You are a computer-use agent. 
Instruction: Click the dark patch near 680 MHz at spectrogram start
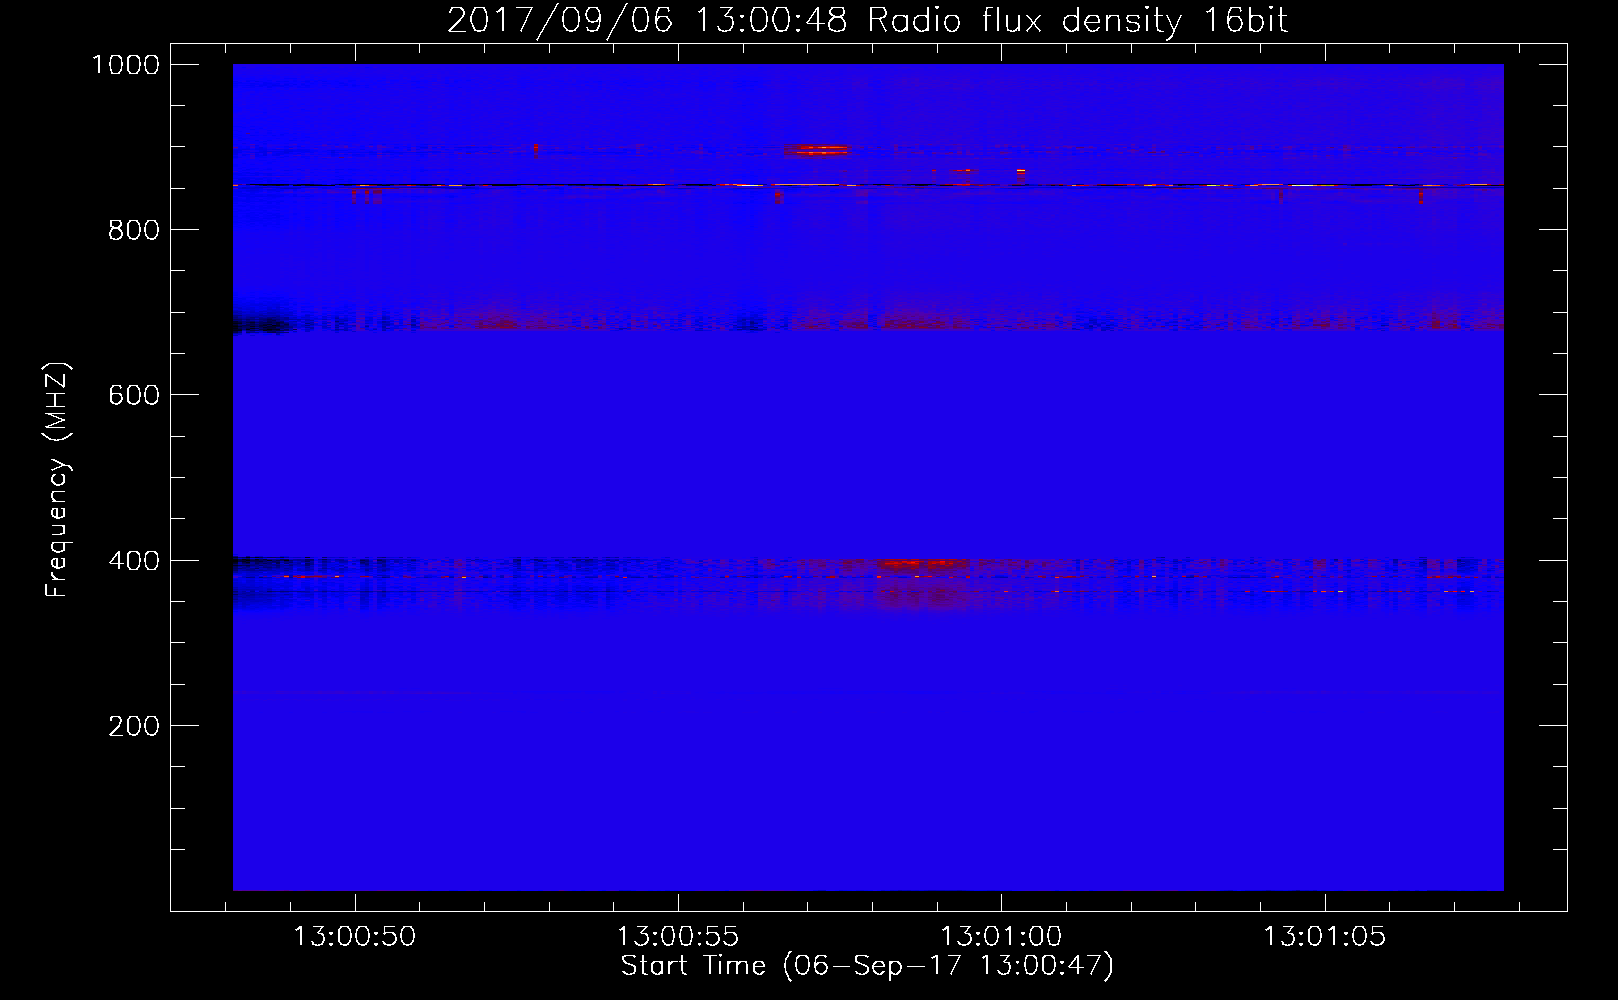point(262,325)
